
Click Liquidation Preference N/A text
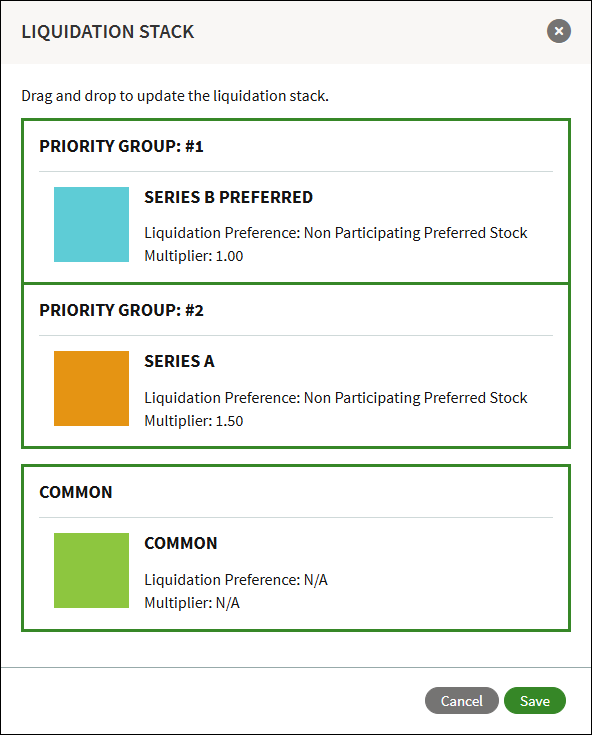[236, 580]
